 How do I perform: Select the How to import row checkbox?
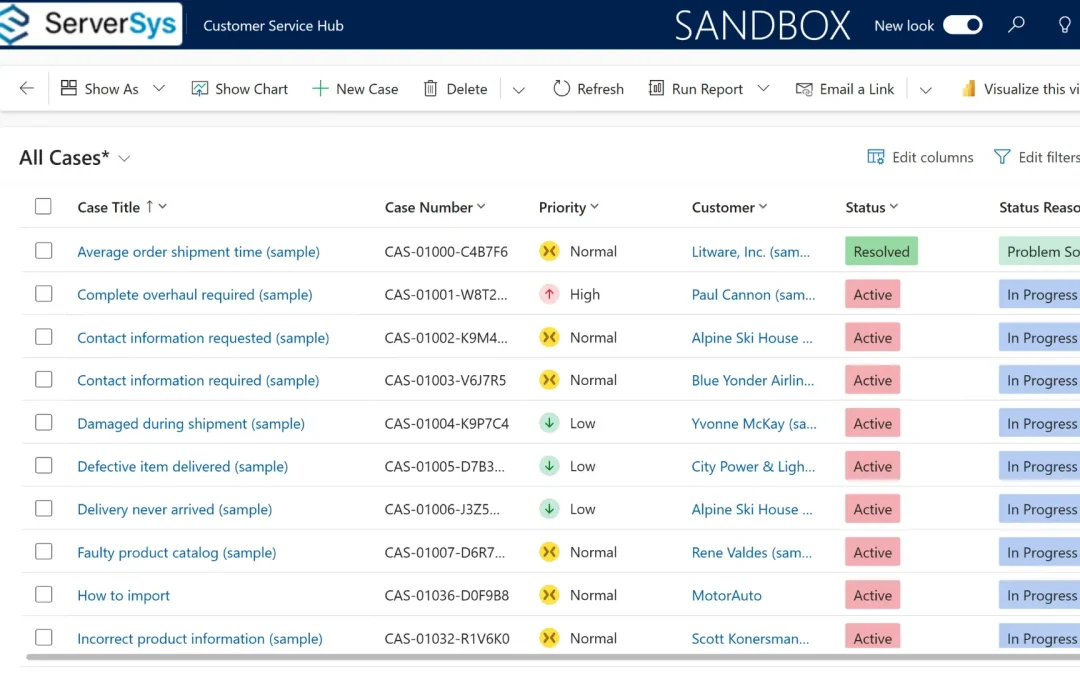43,594
